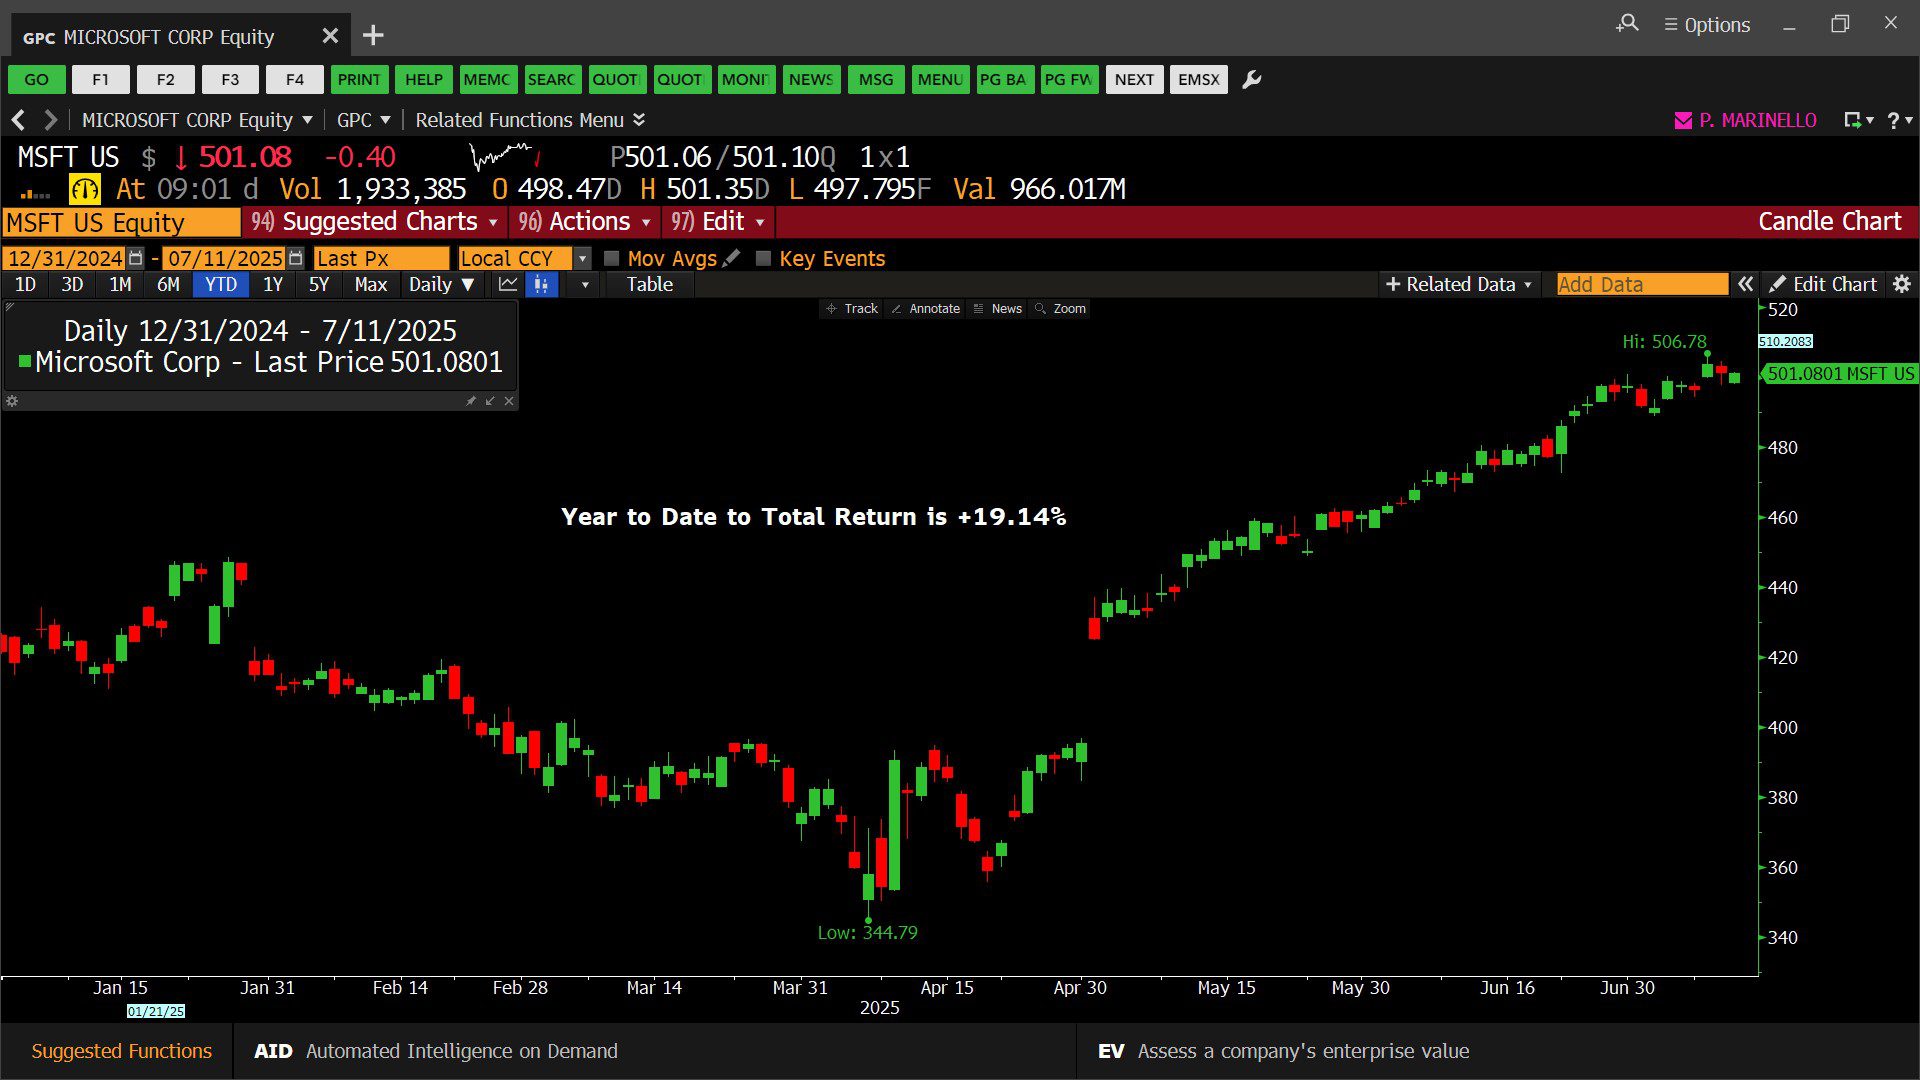Activate the Track crosshair tool
Viewport: 1920px width, 1080px height.
[852, 308]
